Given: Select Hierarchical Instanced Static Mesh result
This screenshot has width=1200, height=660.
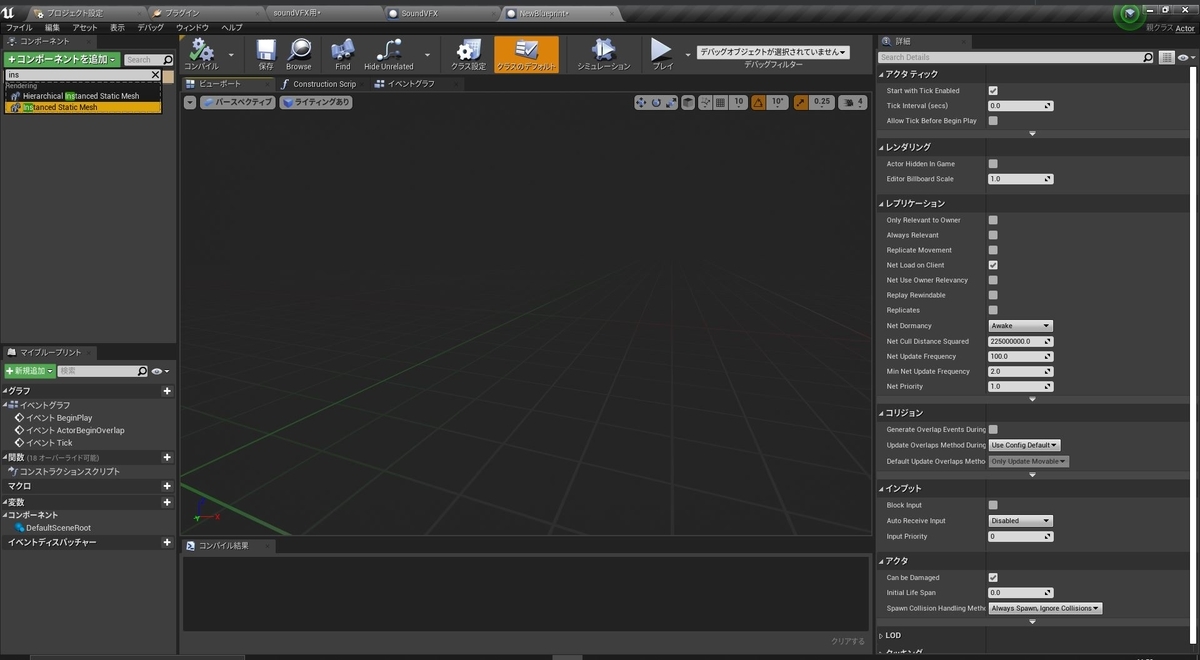Looking at the screenshot, I should pyautogui.click(x=83, y=96).
